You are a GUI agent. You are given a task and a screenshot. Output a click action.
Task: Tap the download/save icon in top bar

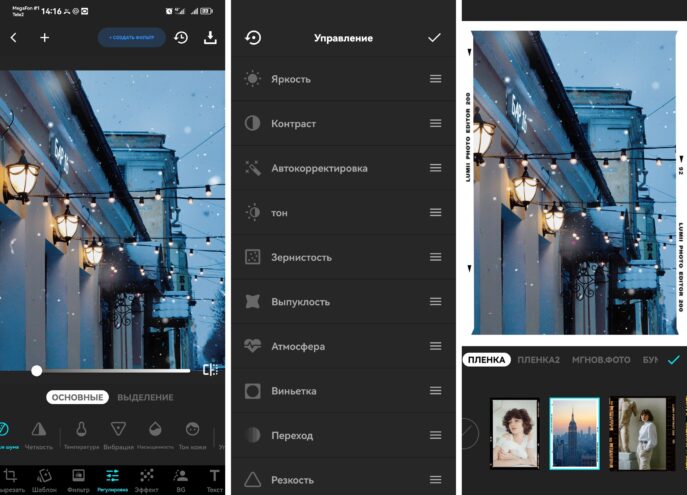210,38
